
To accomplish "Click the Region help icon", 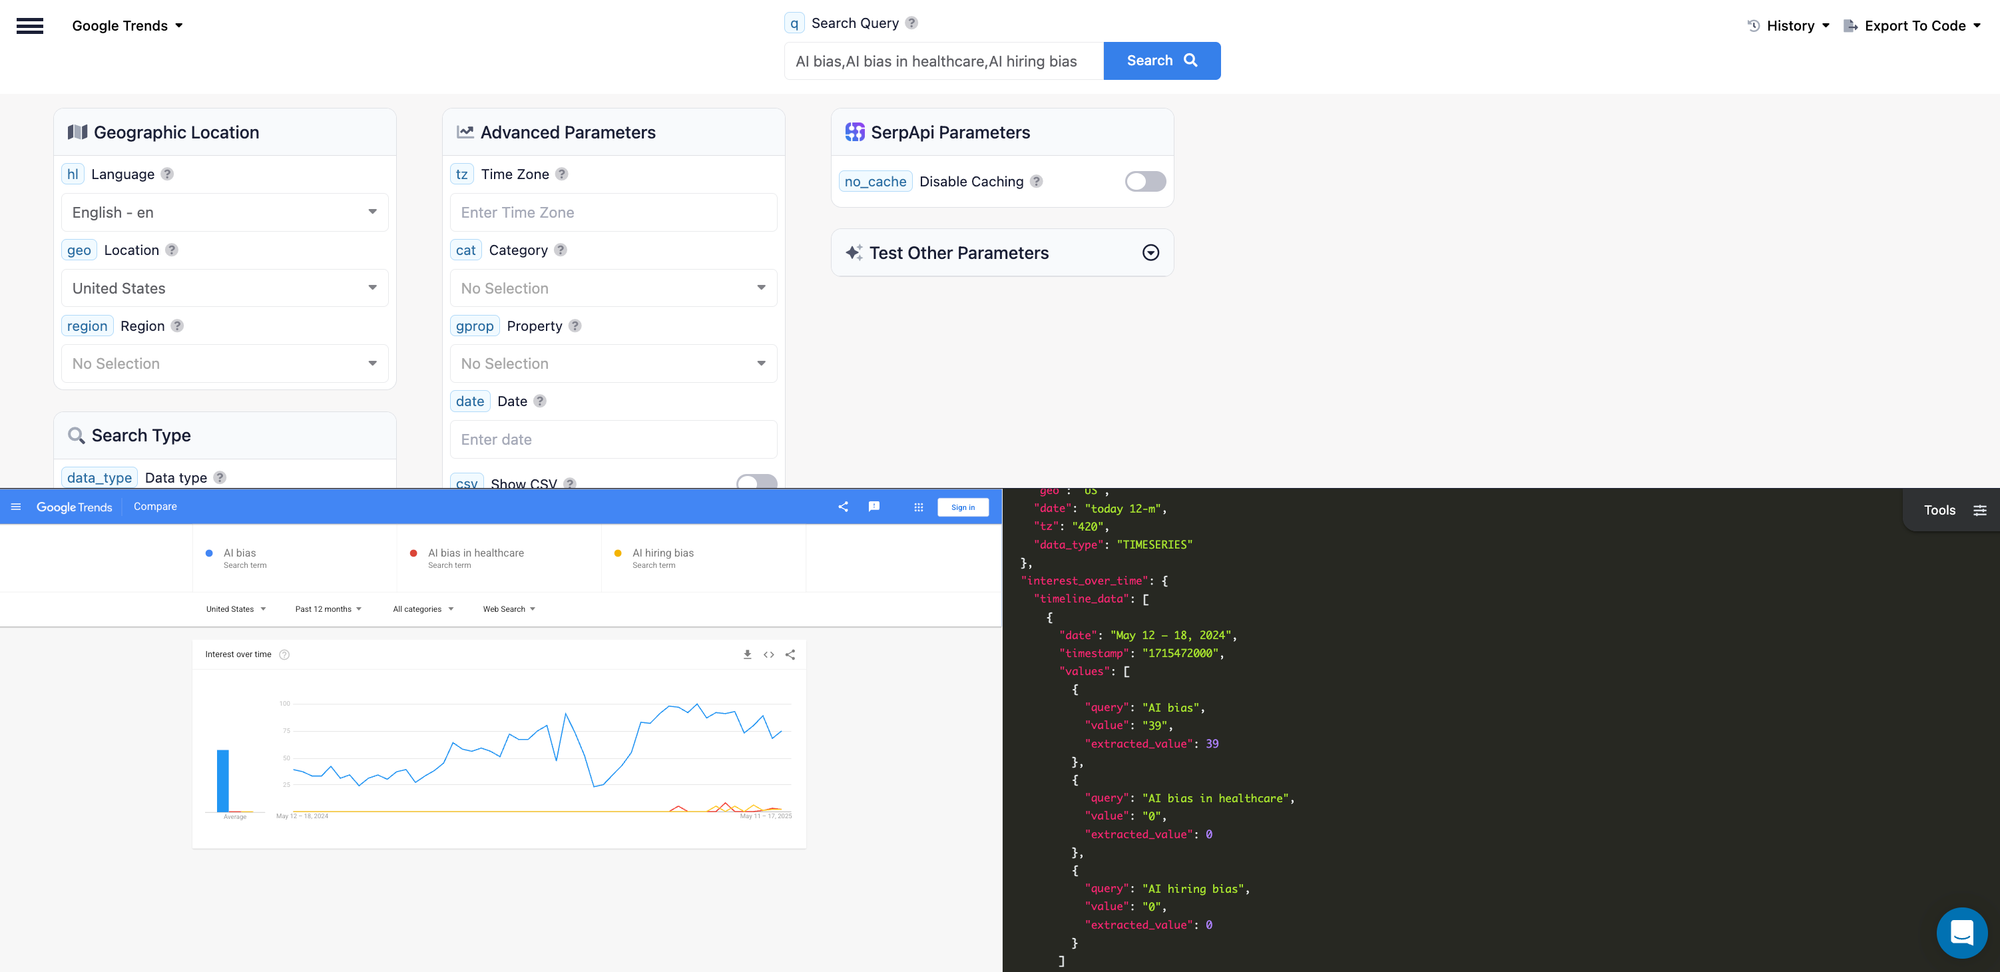I will [177, 326].
